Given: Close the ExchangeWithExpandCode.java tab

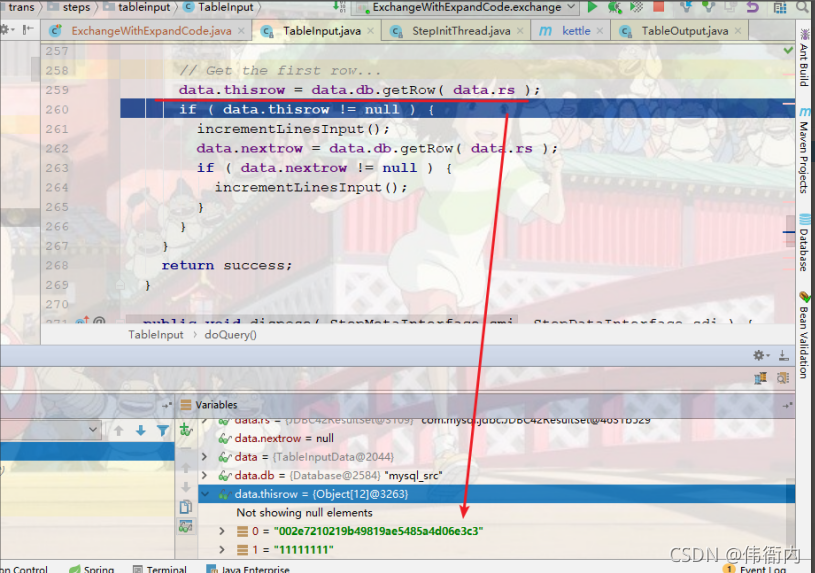Looking at the screenshot, I should point(241,31).
